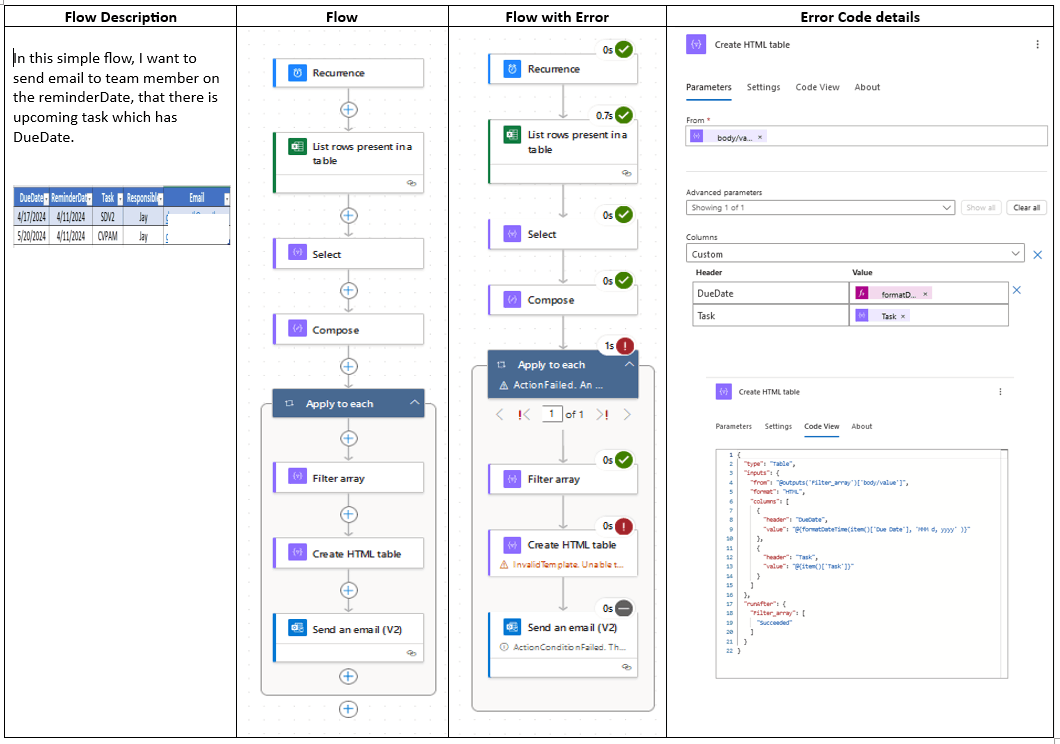
Task: Switch to Code View in the top panel
Action: pos(817,87)
